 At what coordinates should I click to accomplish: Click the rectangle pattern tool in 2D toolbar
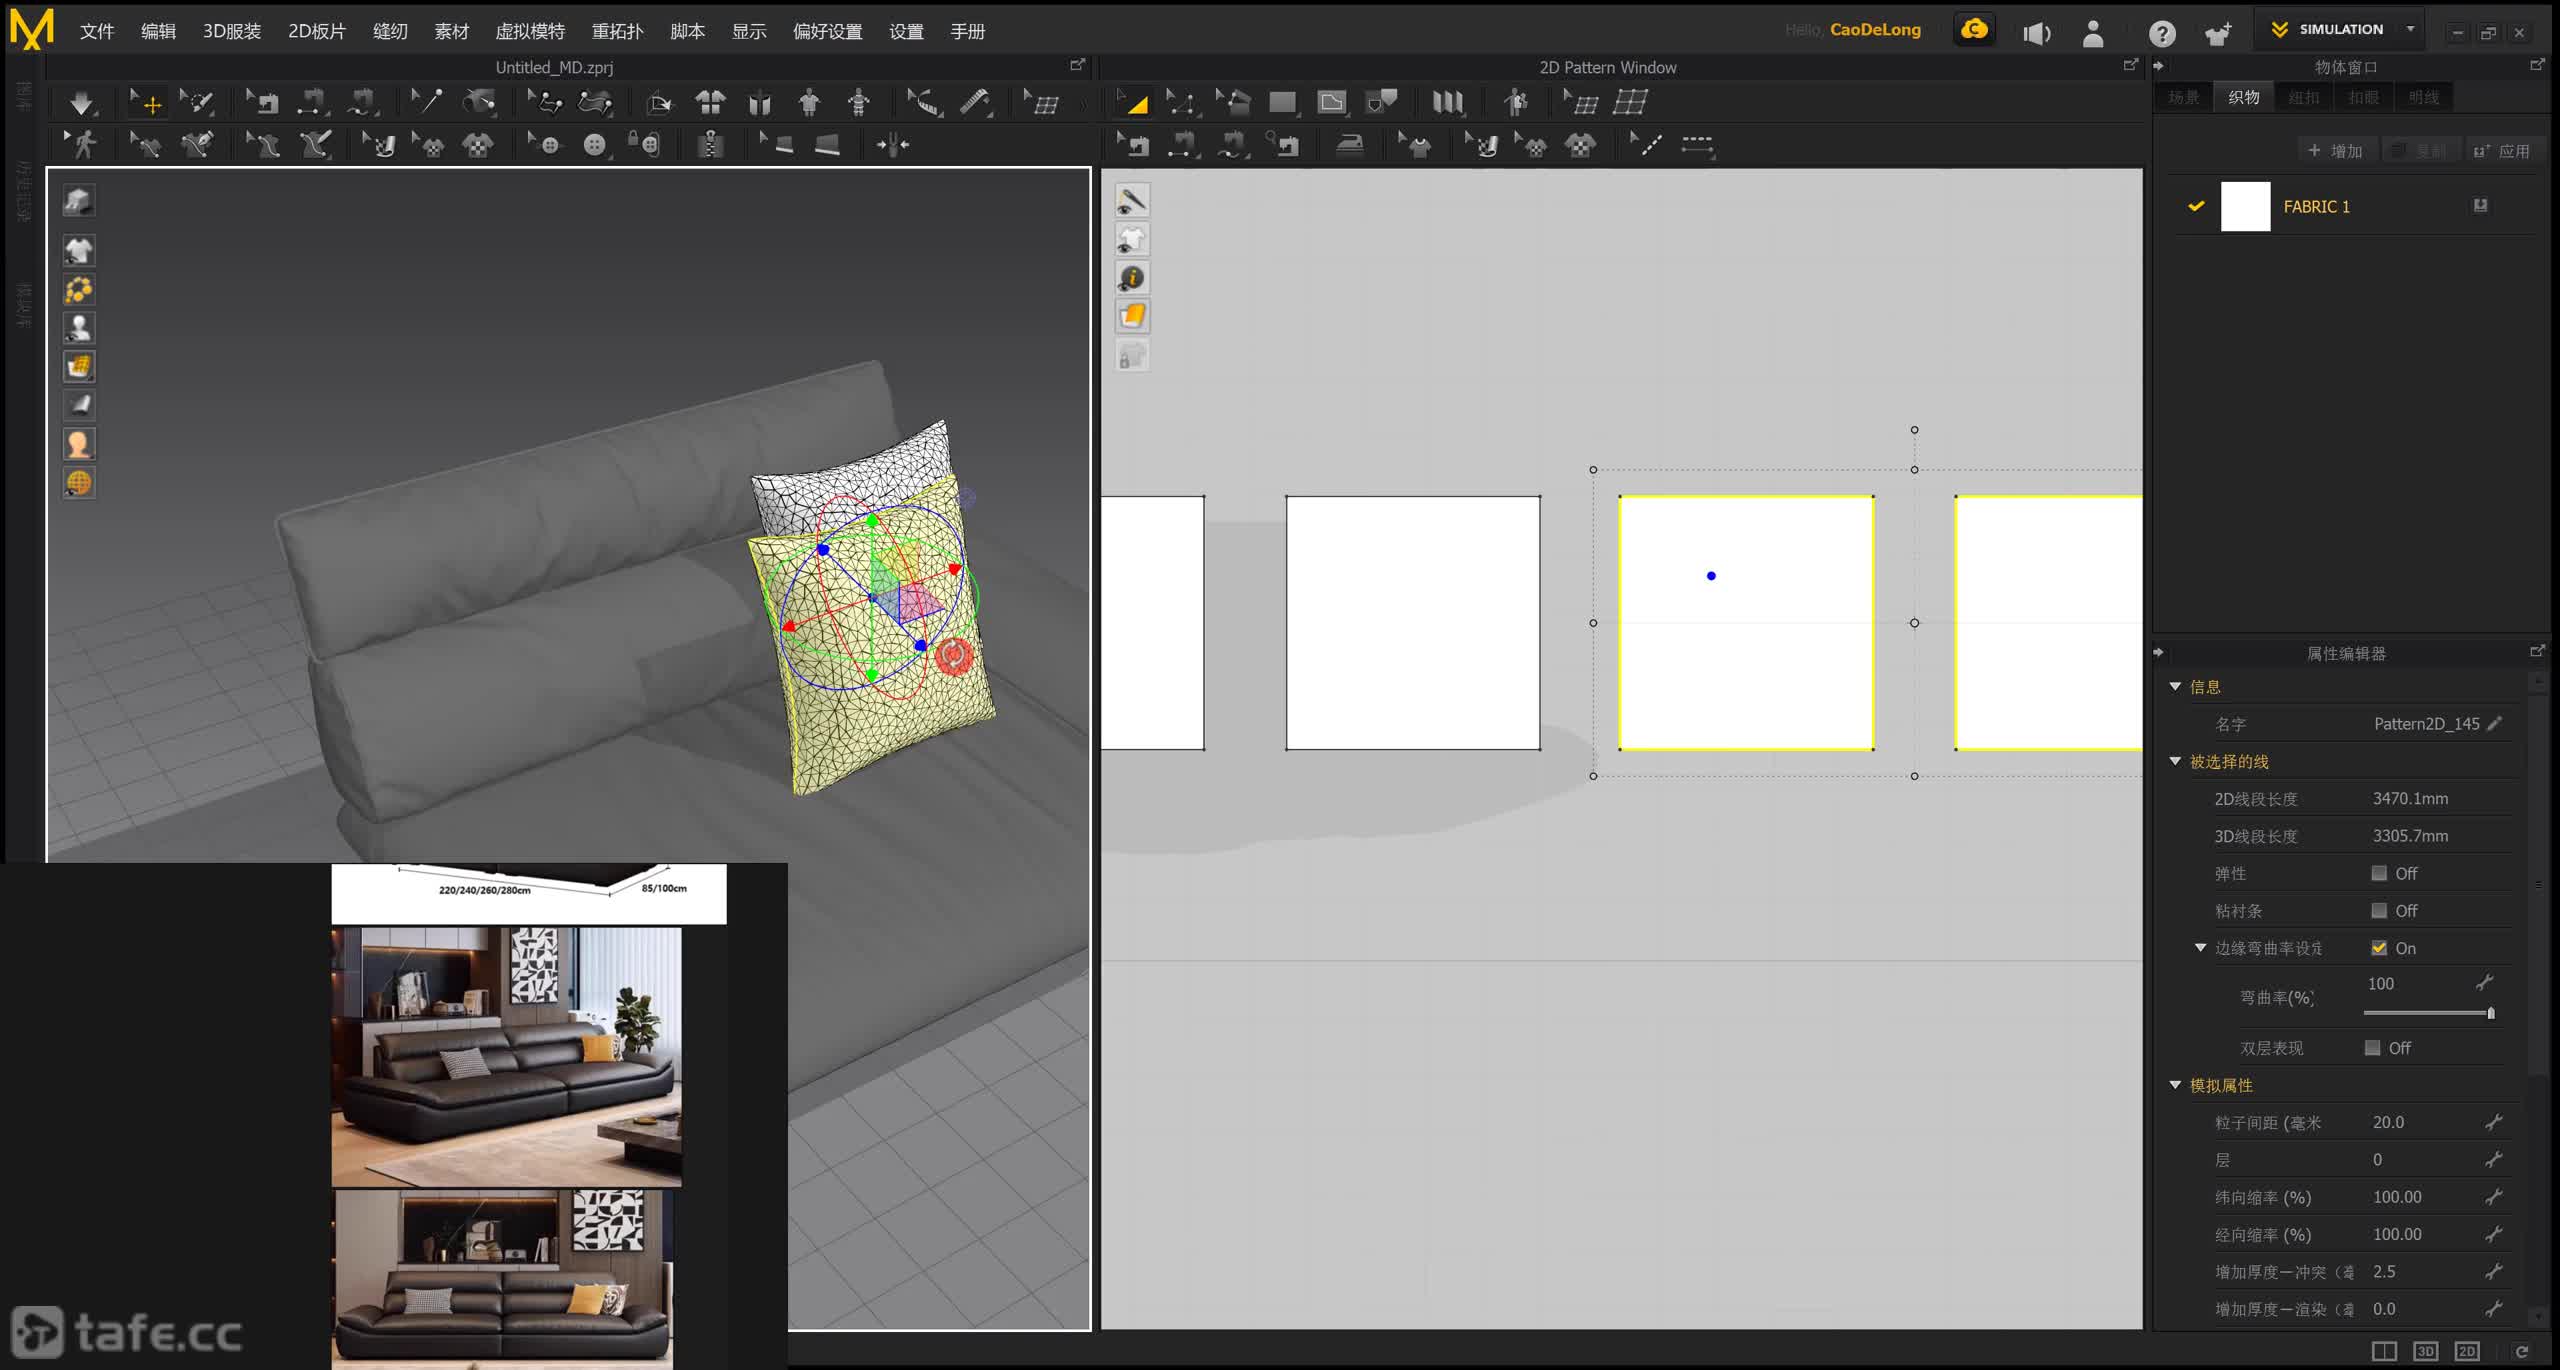[x=1282, y=103]
